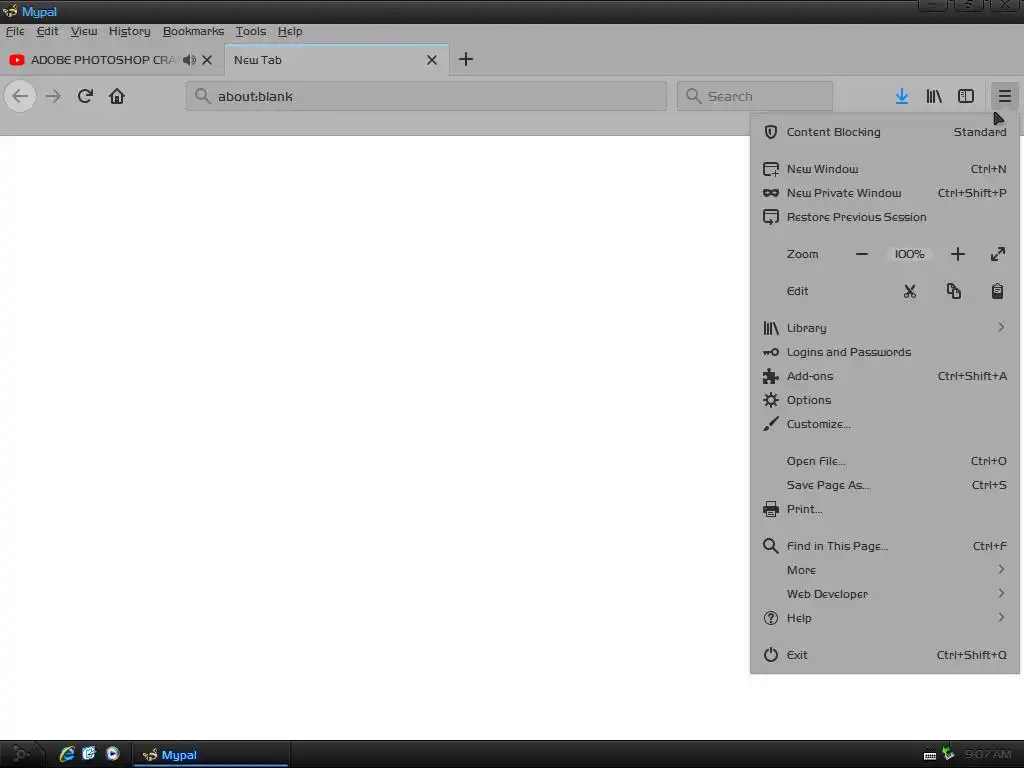Image resolution: width=1024 pixels, height=768 pixels.
Task: Click the Copy icon in Edit row
Action: (x=953, y=291)
